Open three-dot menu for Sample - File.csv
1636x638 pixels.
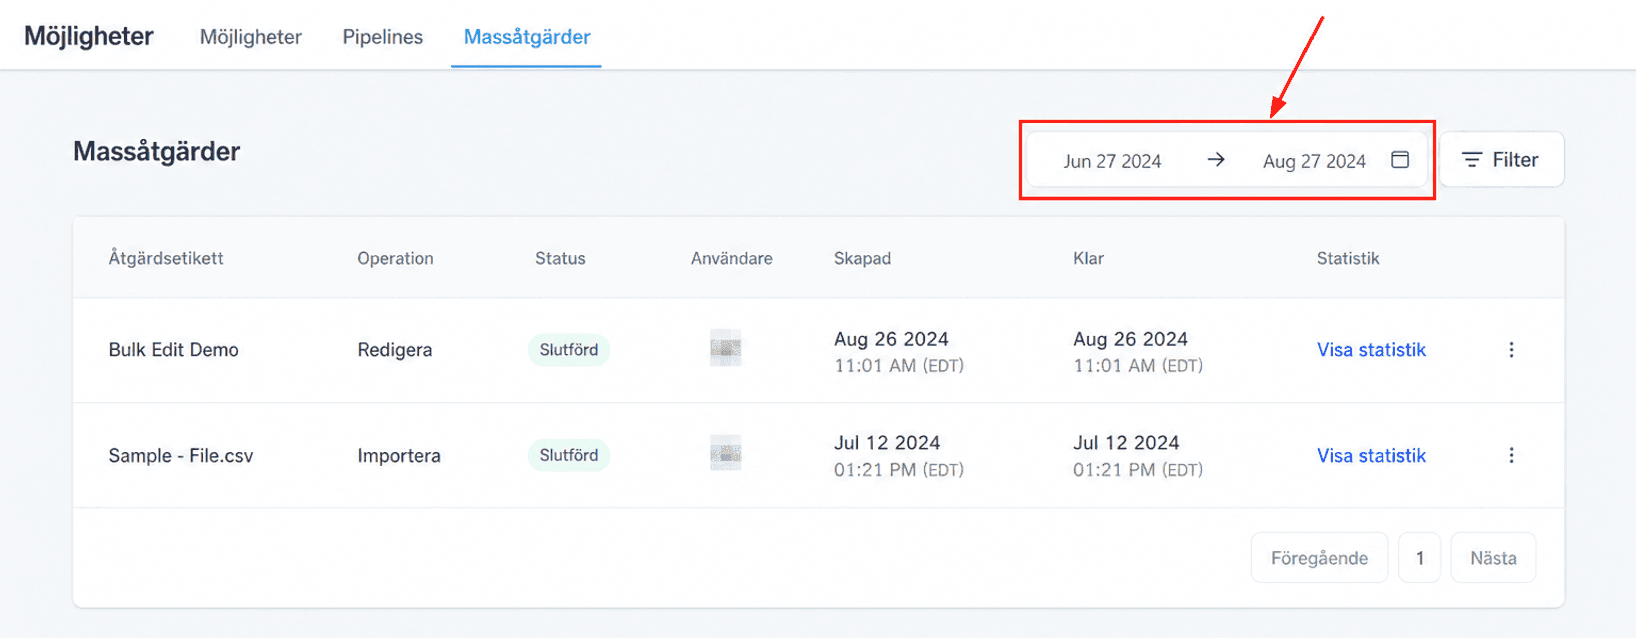pyautogui.click(x=1511, y=455)
